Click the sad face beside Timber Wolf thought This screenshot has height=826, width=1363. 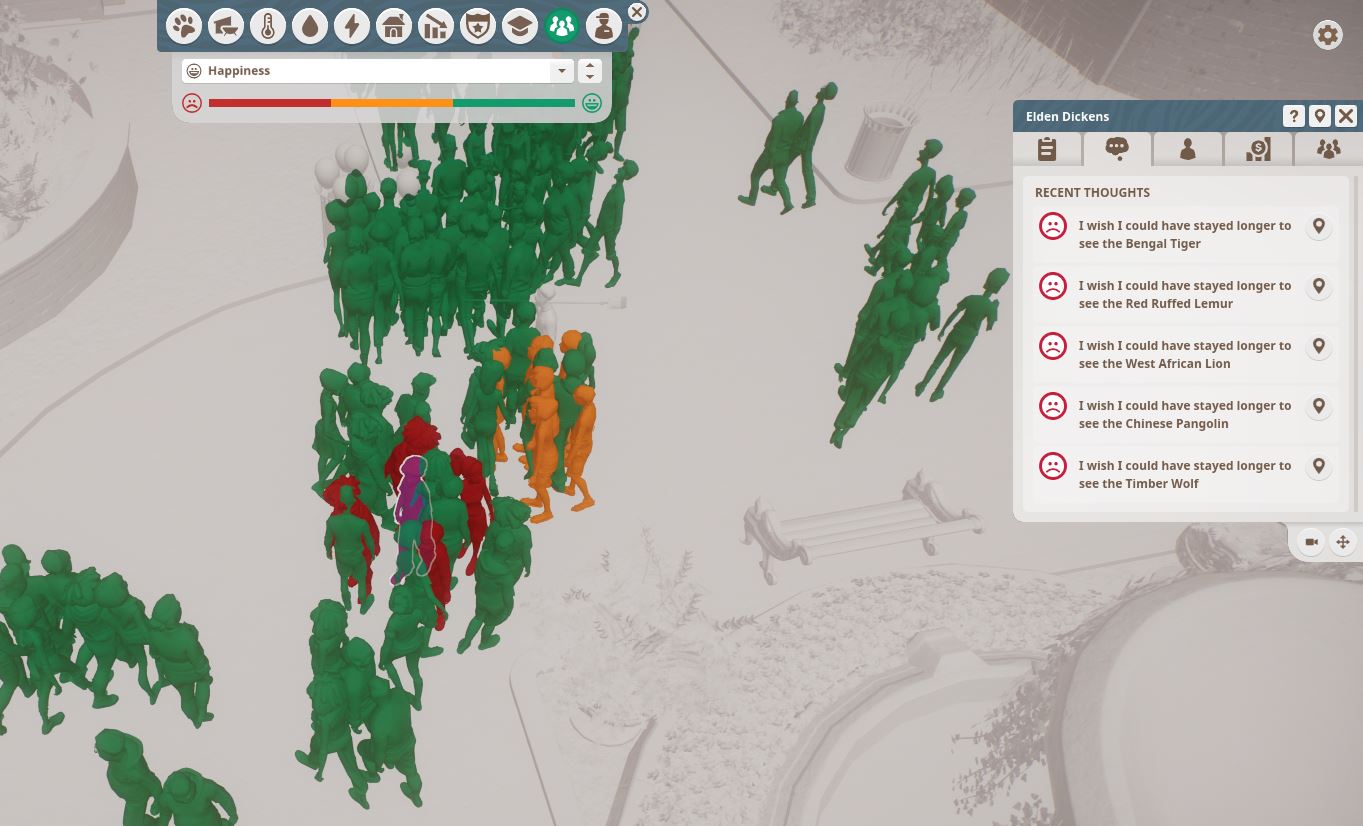pyautogui.click(x=1052, y=466)
